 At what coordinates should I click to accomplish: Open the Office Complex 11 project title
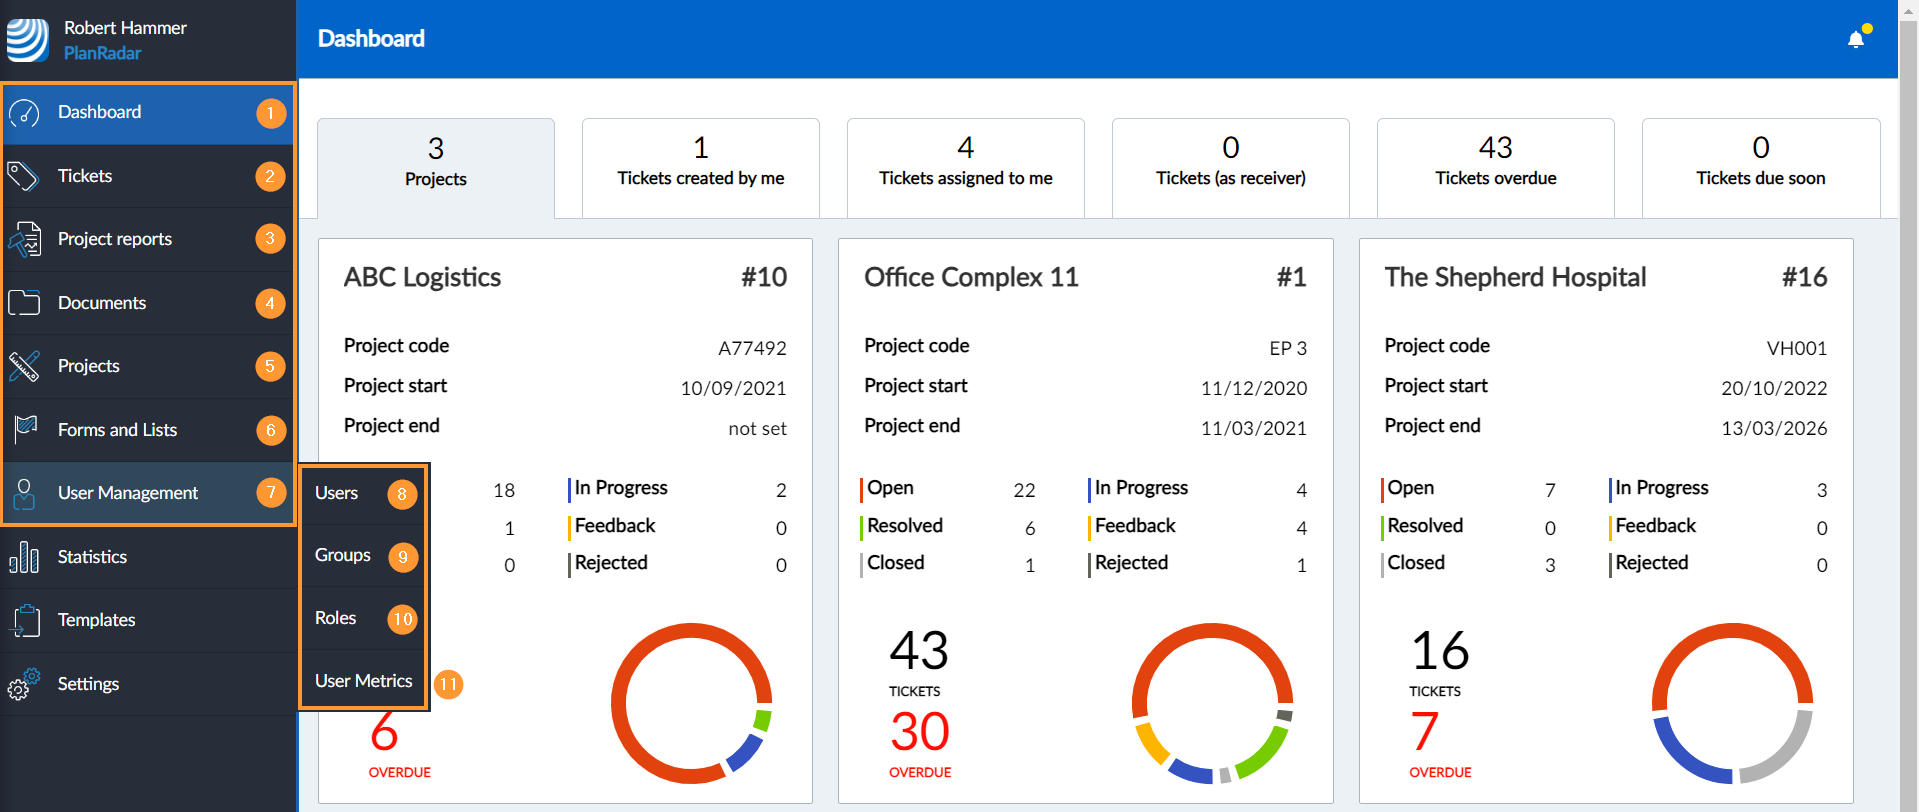coord(971,277)
